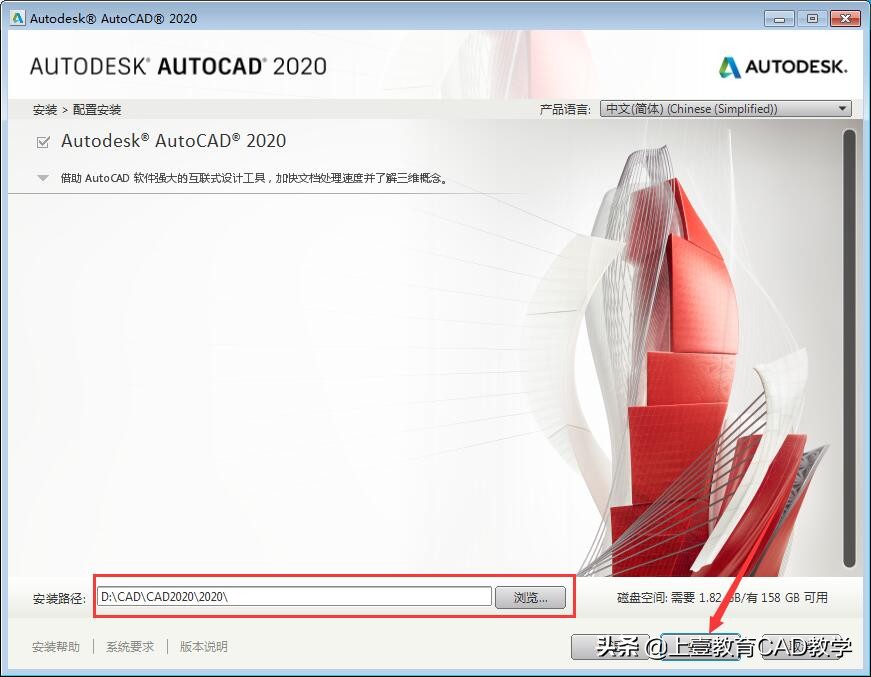The width and height of the screenshot is (871, 677).
Task: Select 安装 in the breadcrumb navigation
Action: pyautogui.click(x=44, y=108)
